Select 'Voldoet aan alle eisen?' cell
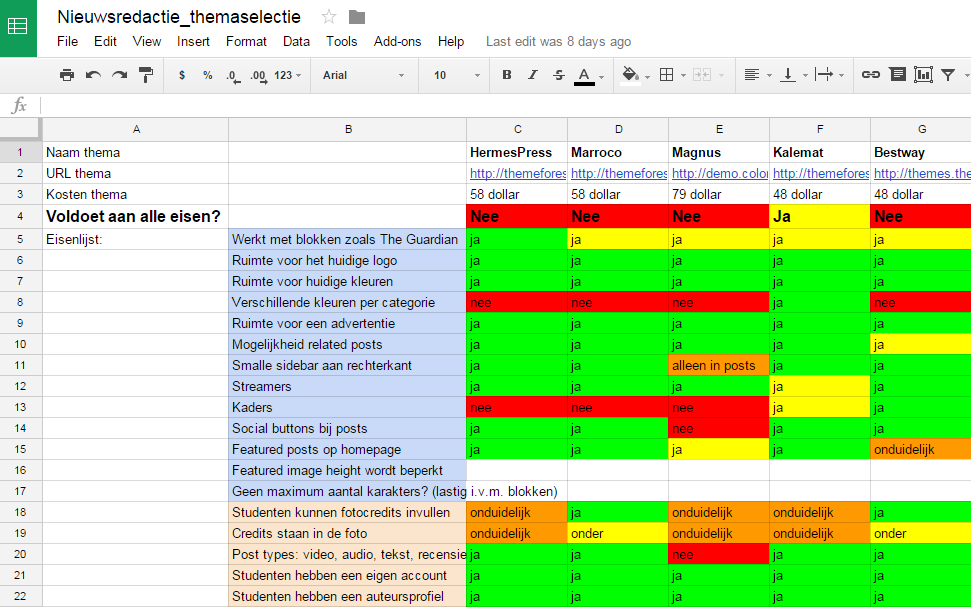 click(x=136, y=217)
